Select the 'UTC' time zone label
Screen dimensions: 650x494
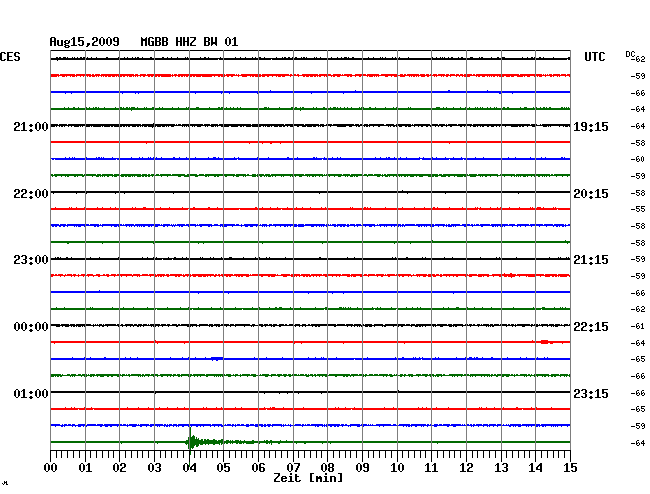[x=594, y=57]
